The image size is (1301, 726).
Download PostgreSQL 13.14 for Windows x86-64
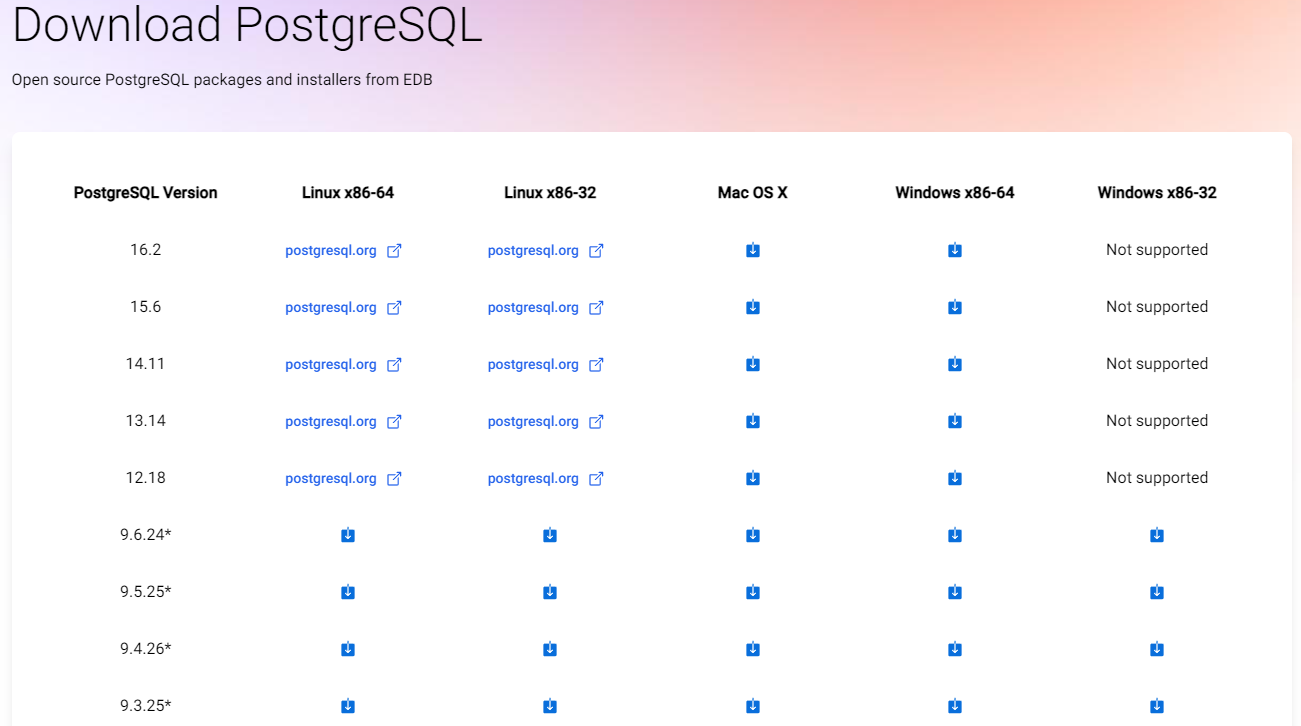tap(955, 421)
